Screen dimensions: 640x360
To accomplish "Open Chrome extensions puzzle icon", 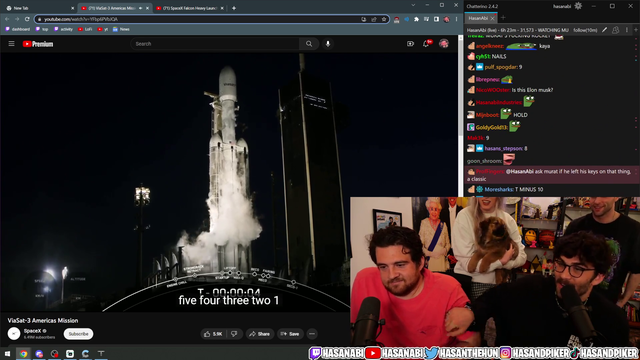I will tap(416, 19).
